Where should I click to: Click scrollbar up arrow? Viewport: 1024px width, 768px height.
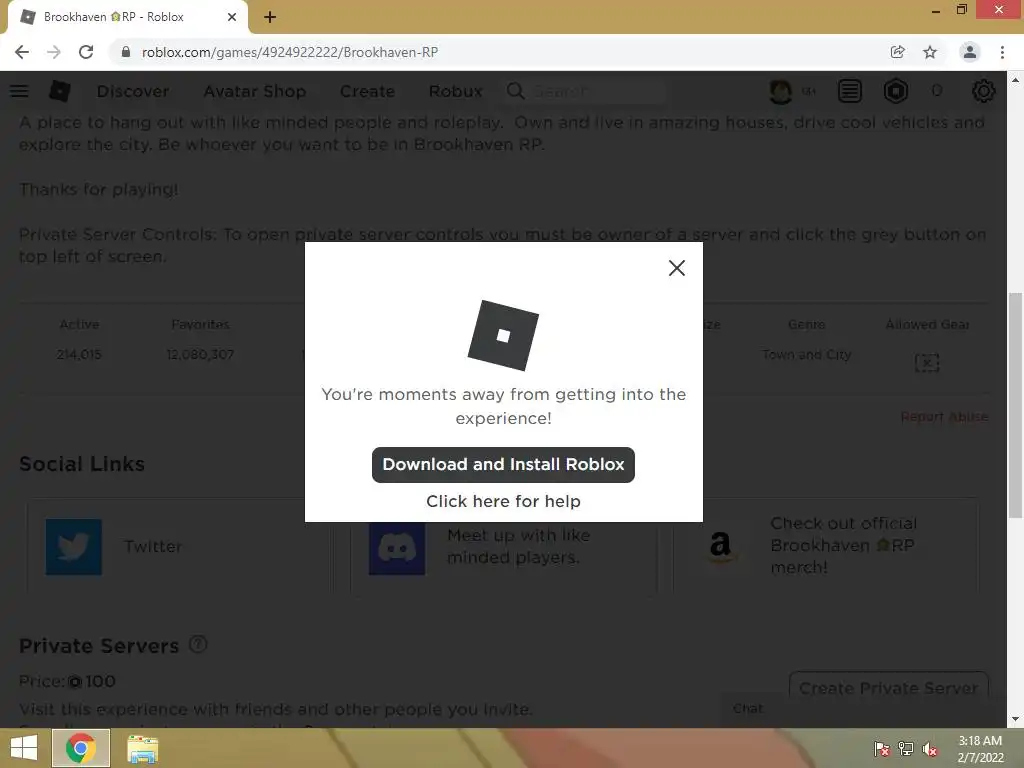coord(1014,80)
